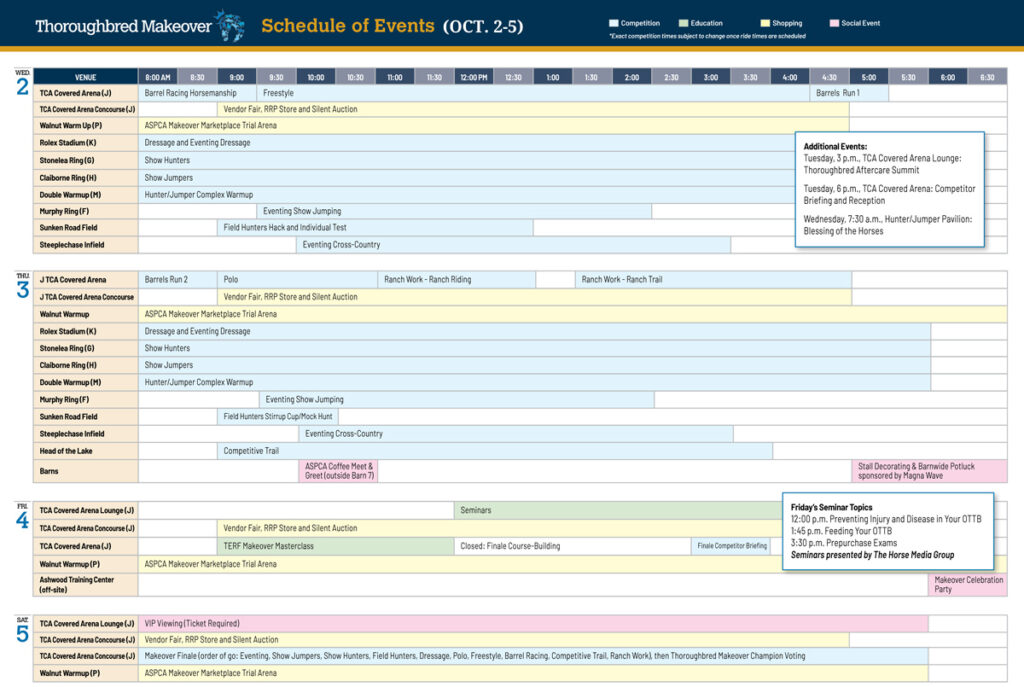Screen dimensions: 1024x687
Task: Select the '12:00 PM' time header
Action: (x=473, y=77)
